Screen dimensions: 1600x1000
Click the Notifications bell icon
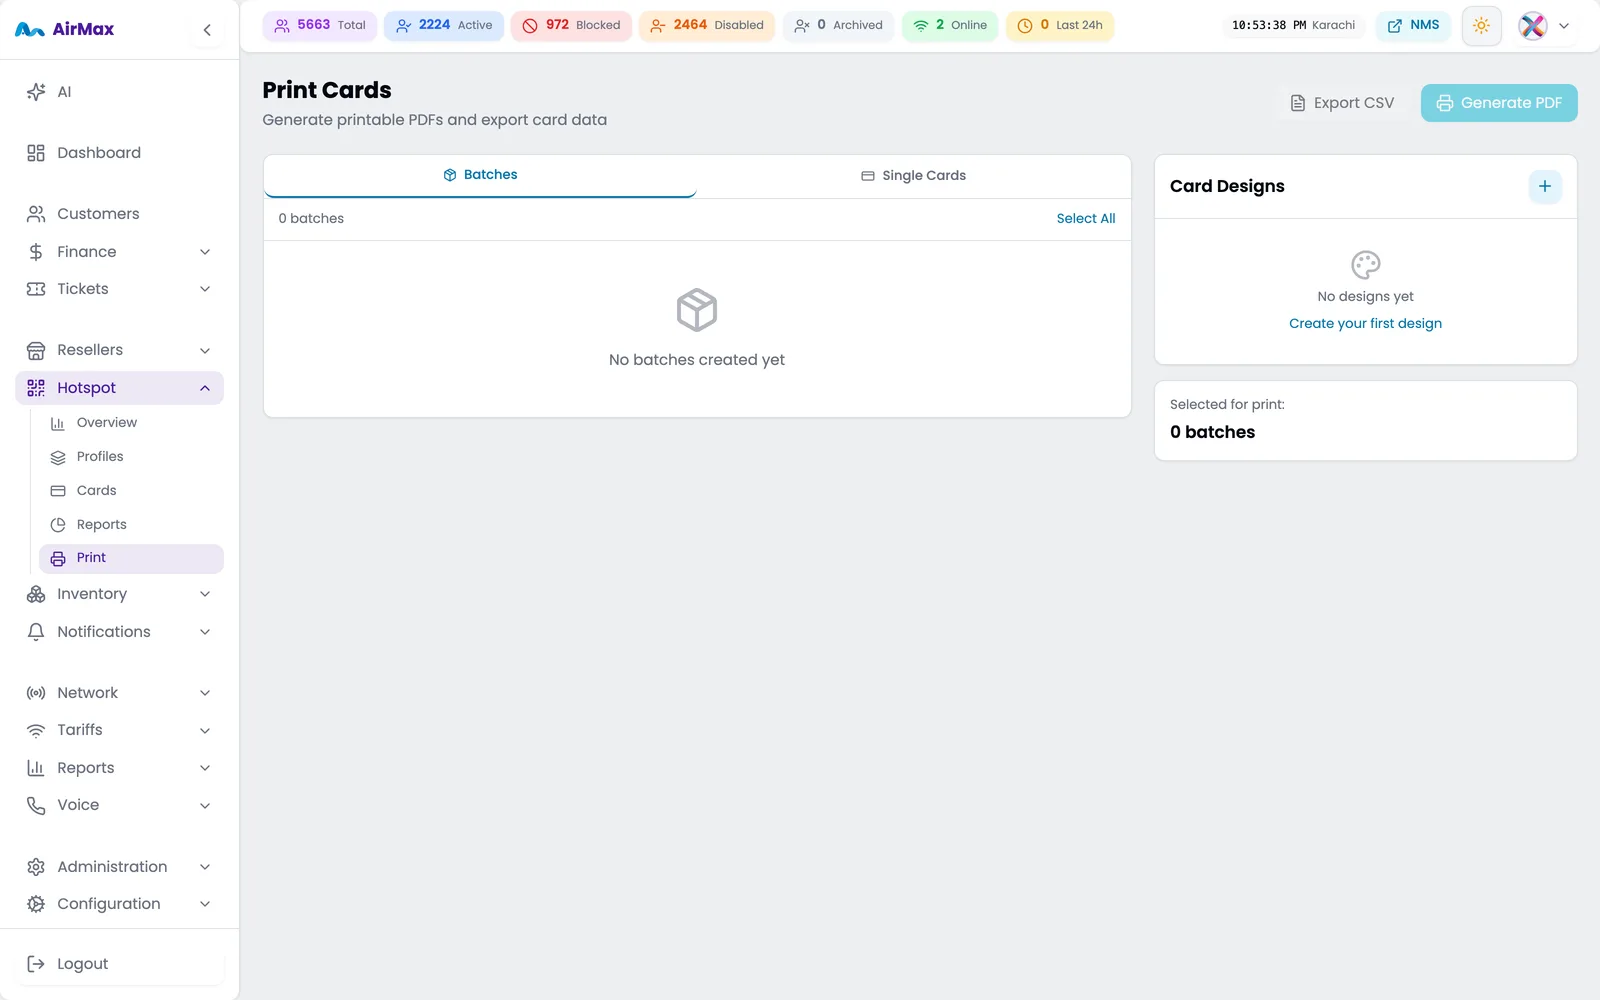point(36,632)
